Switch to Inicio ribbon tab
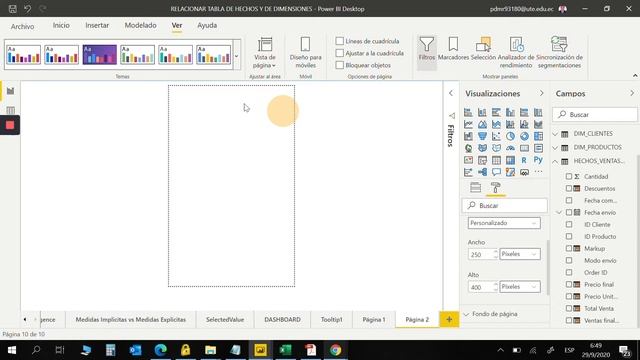The height and width of the screenshot is (360, 640). click(x=61, y=25)
